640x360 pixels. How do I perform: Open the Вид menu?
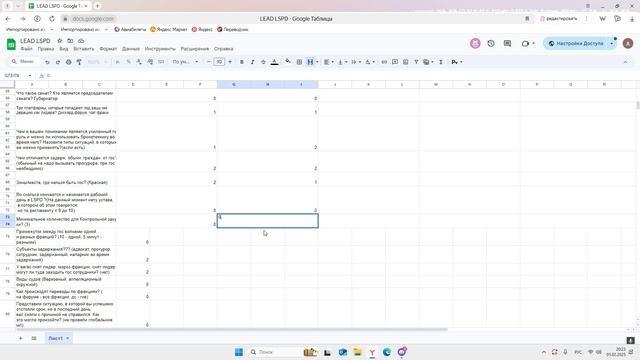pyautogui.click(x=64, y=49)
